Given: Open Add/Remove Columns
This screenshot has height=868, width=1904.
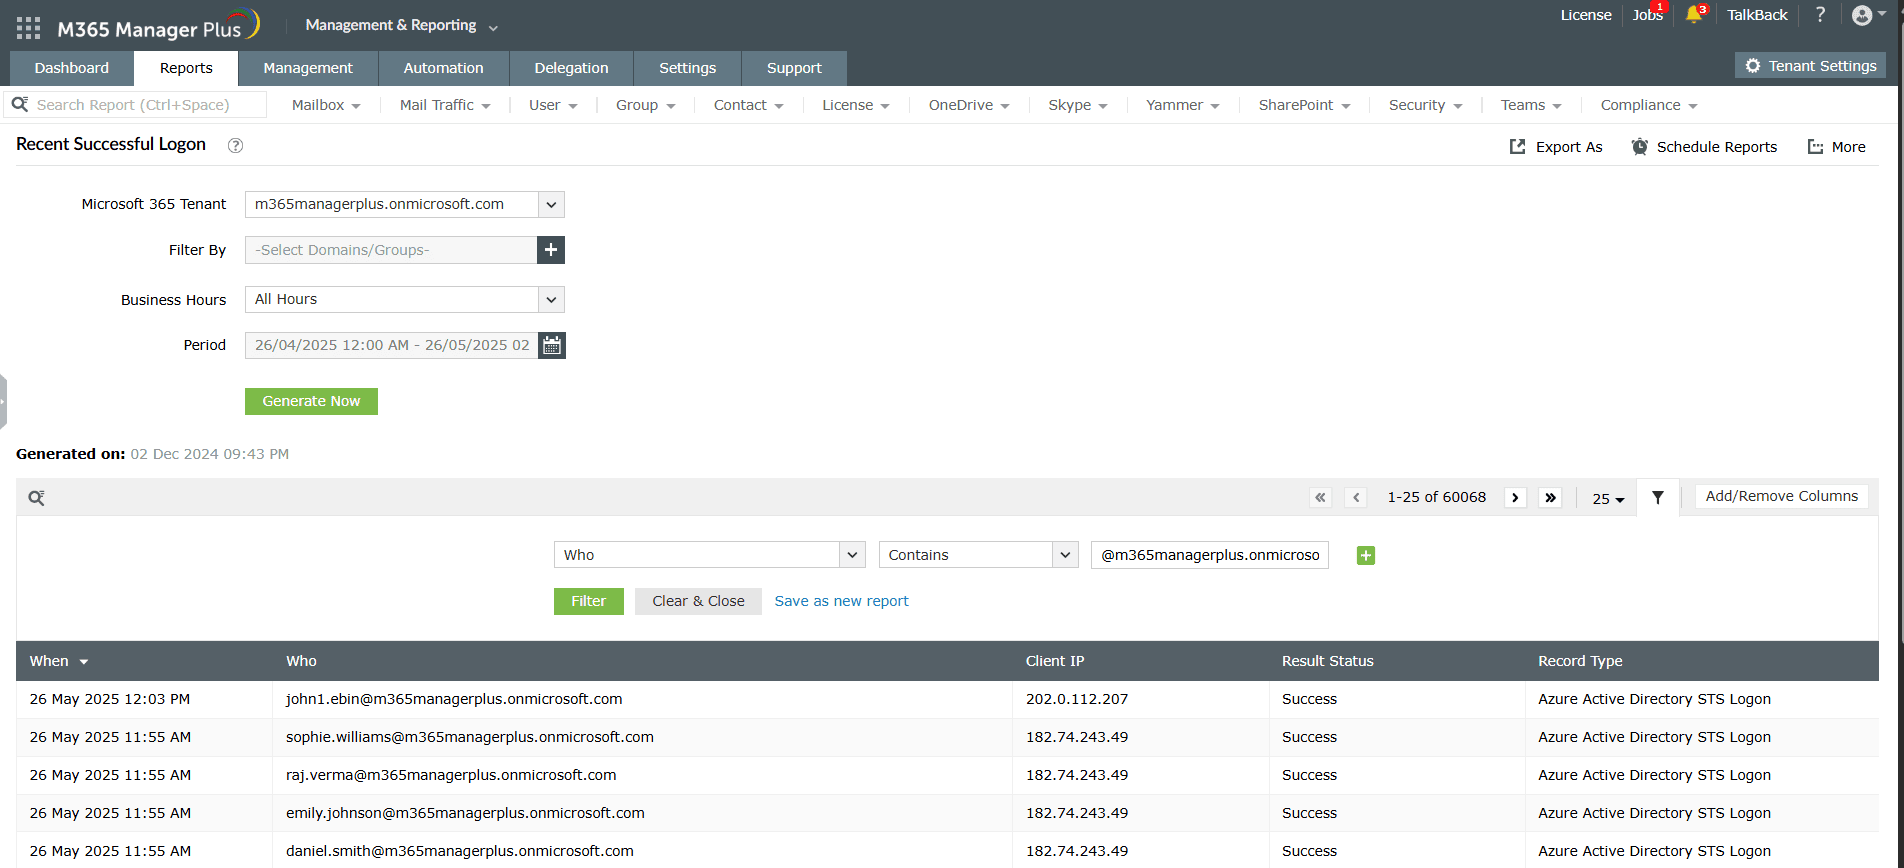Looking at the screenshot, I should point(1782,496).
